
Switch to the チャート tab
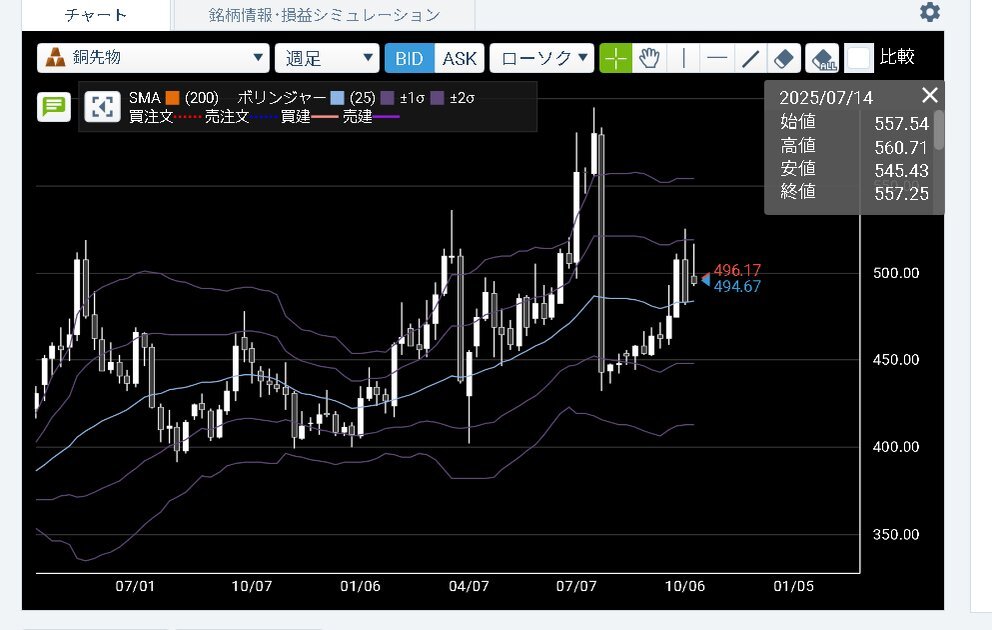coord(96,15)
